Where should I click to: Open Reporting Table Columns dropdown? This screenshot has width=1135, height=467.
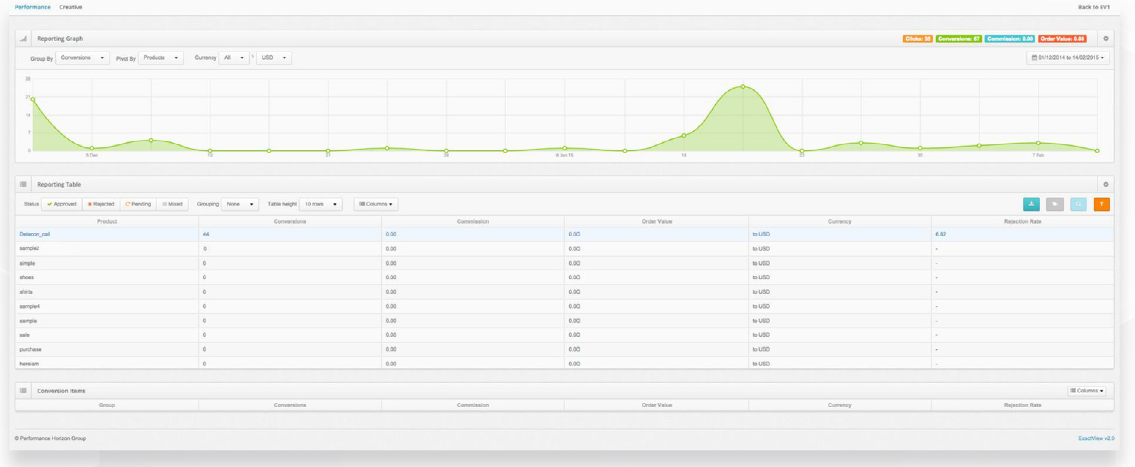[x=376, y=204]
